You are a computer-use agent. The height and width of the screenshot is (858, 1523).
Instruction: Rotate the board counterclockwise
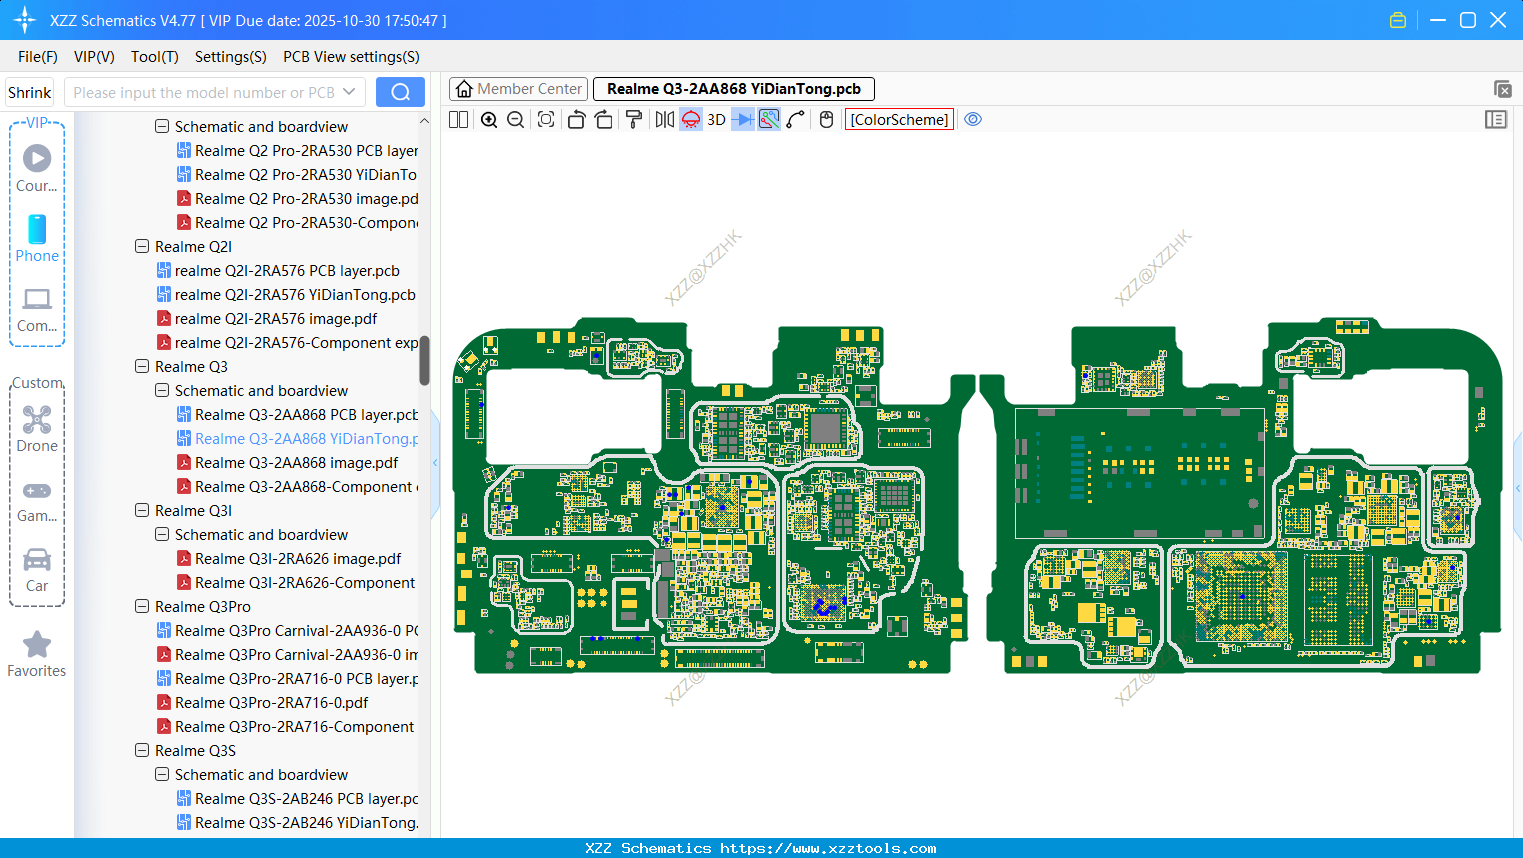pyautogui.click(x=576, y=120)
